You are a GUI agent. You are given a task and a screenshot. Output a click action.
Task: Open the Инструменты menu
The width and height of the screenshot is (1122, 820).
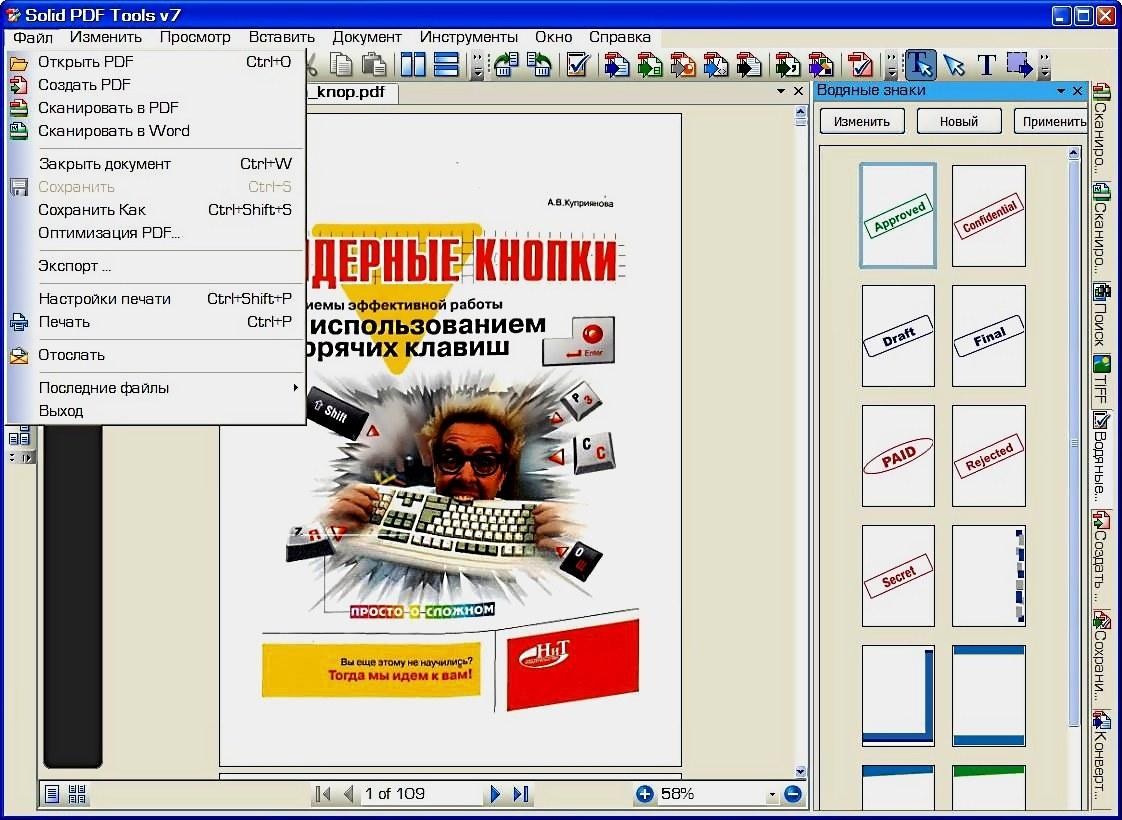[x=469, y=36]
